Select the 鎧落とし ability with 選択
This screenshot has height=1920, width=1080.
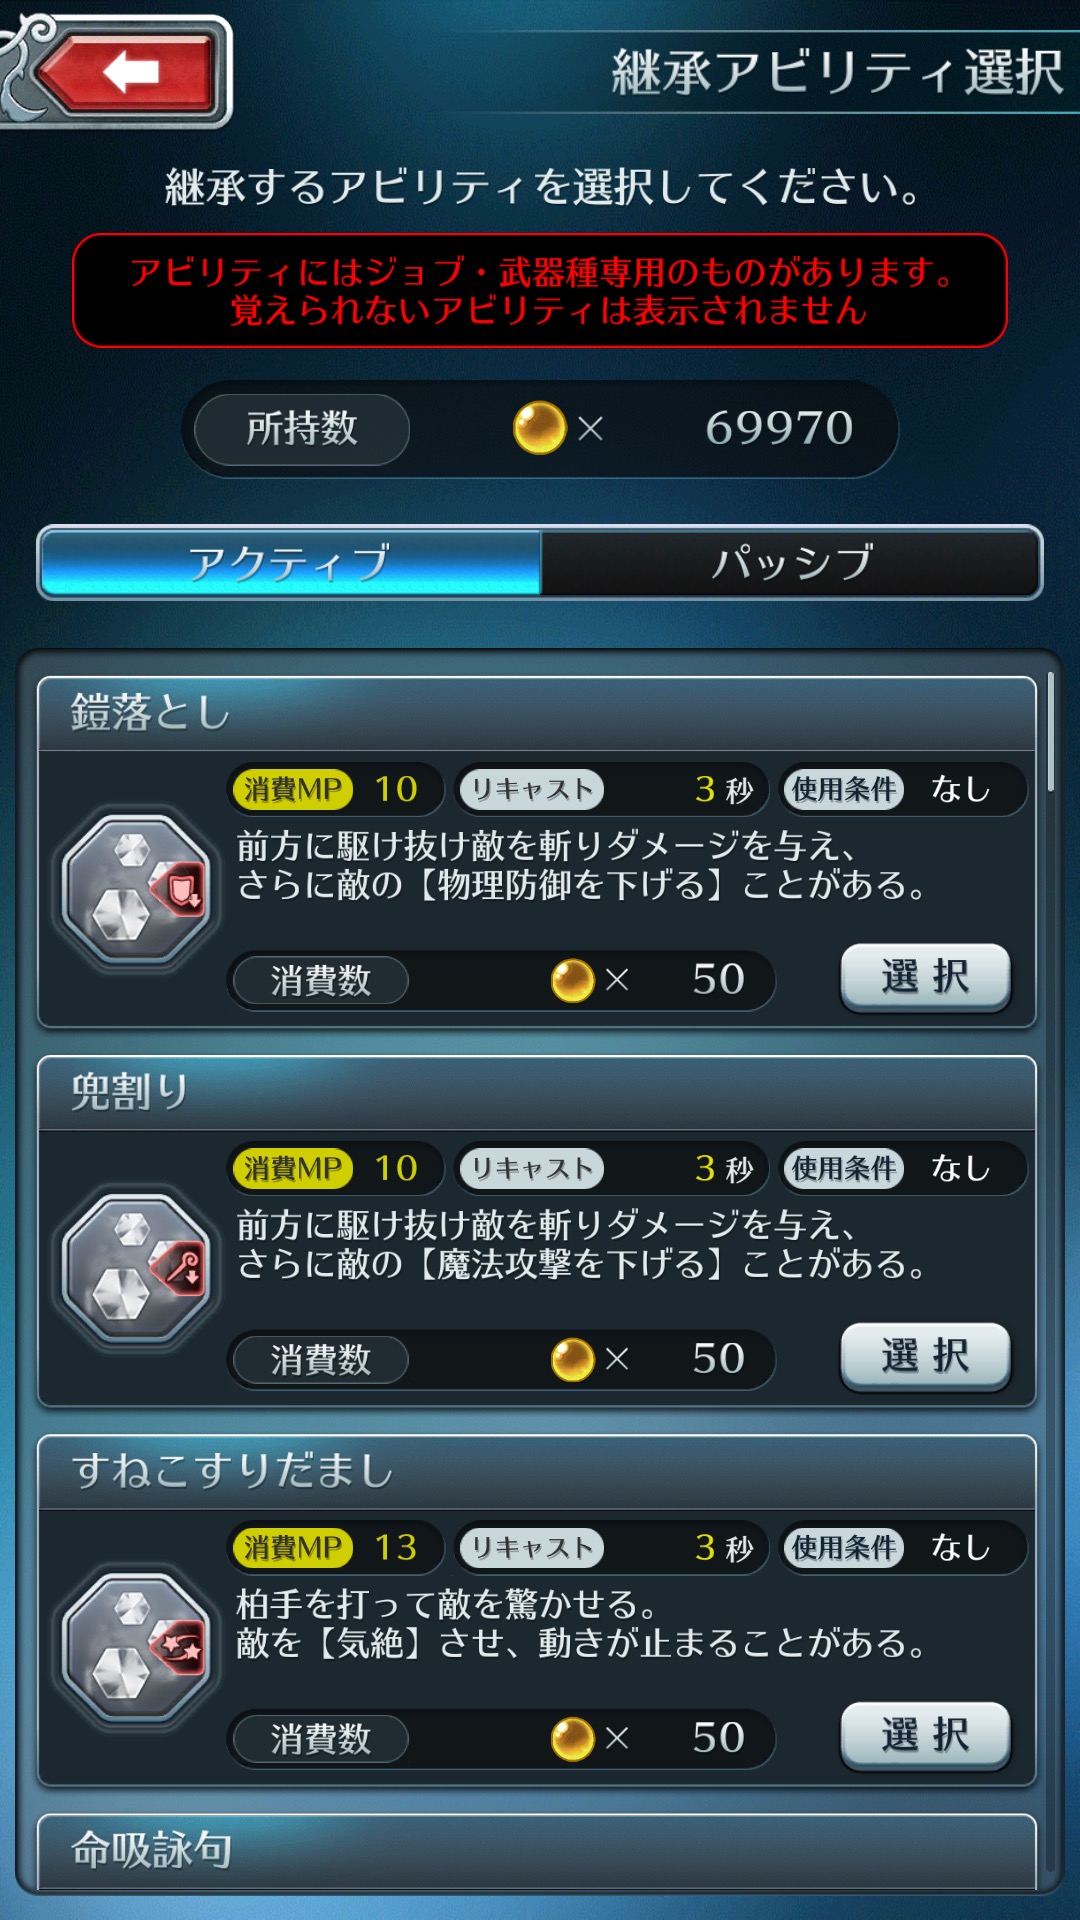(925, 977)
